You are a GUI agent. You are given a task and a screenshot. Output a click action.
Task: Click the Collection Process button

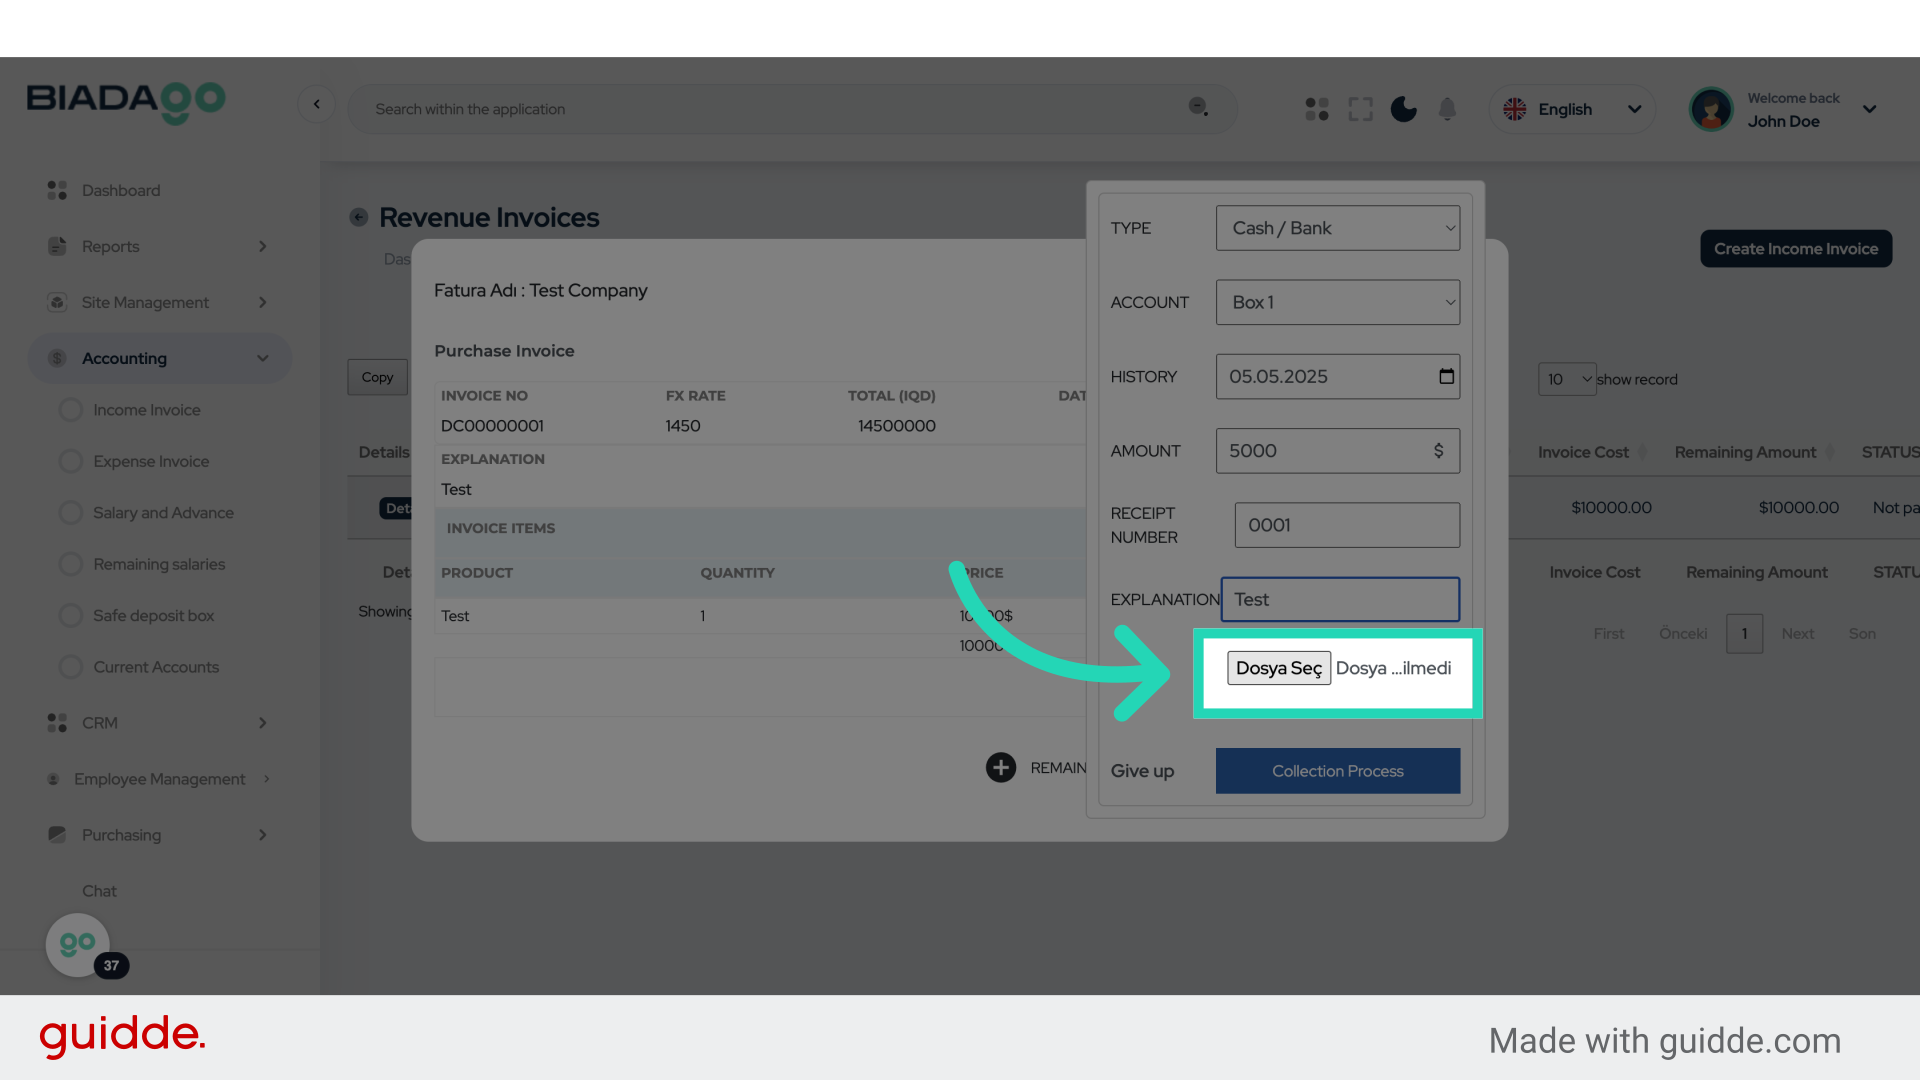point(1337,771)
